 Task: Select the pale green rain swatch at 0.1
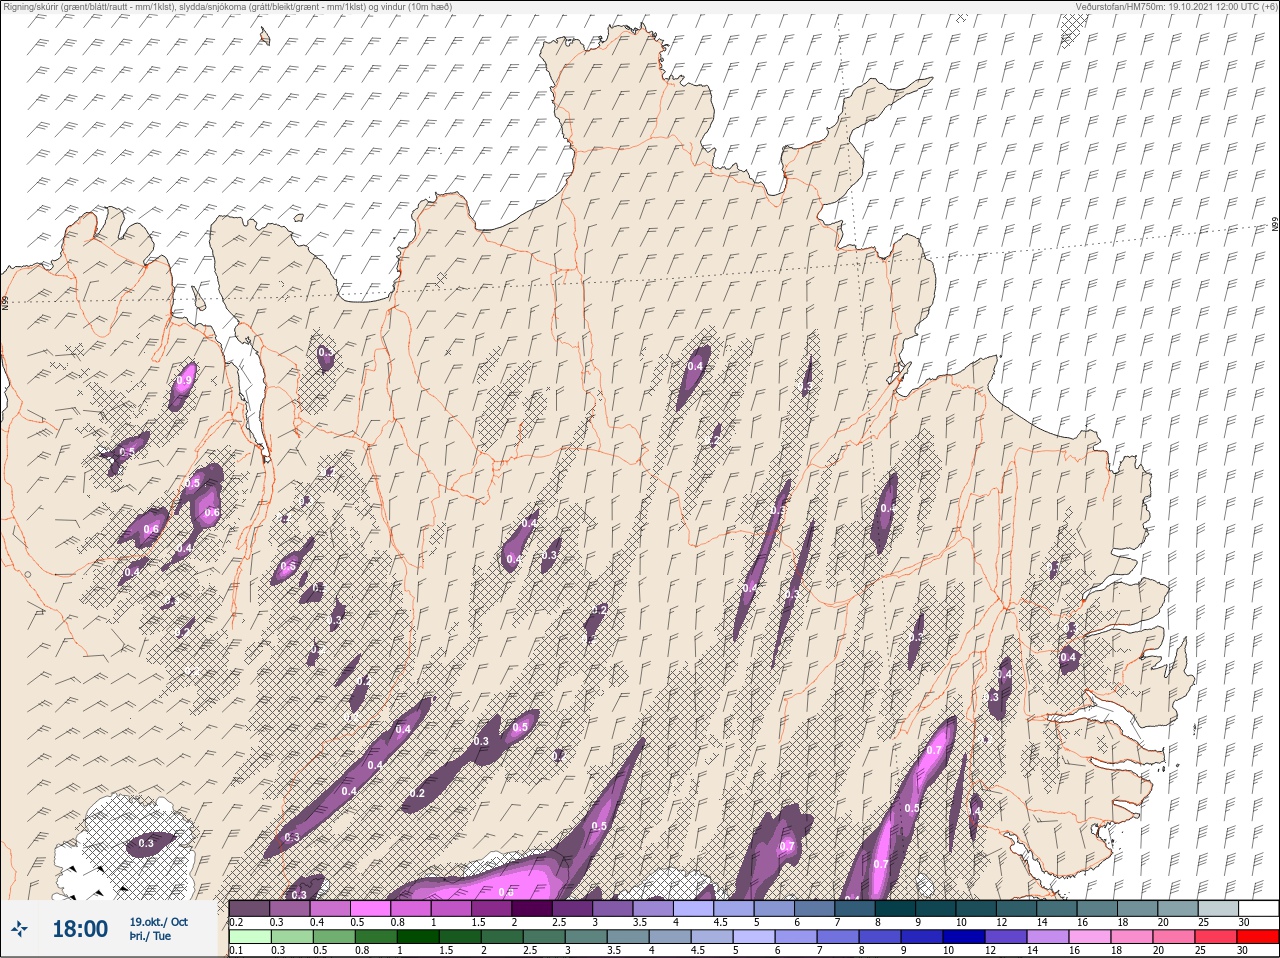pyautogui.click(x=249, y=937)
